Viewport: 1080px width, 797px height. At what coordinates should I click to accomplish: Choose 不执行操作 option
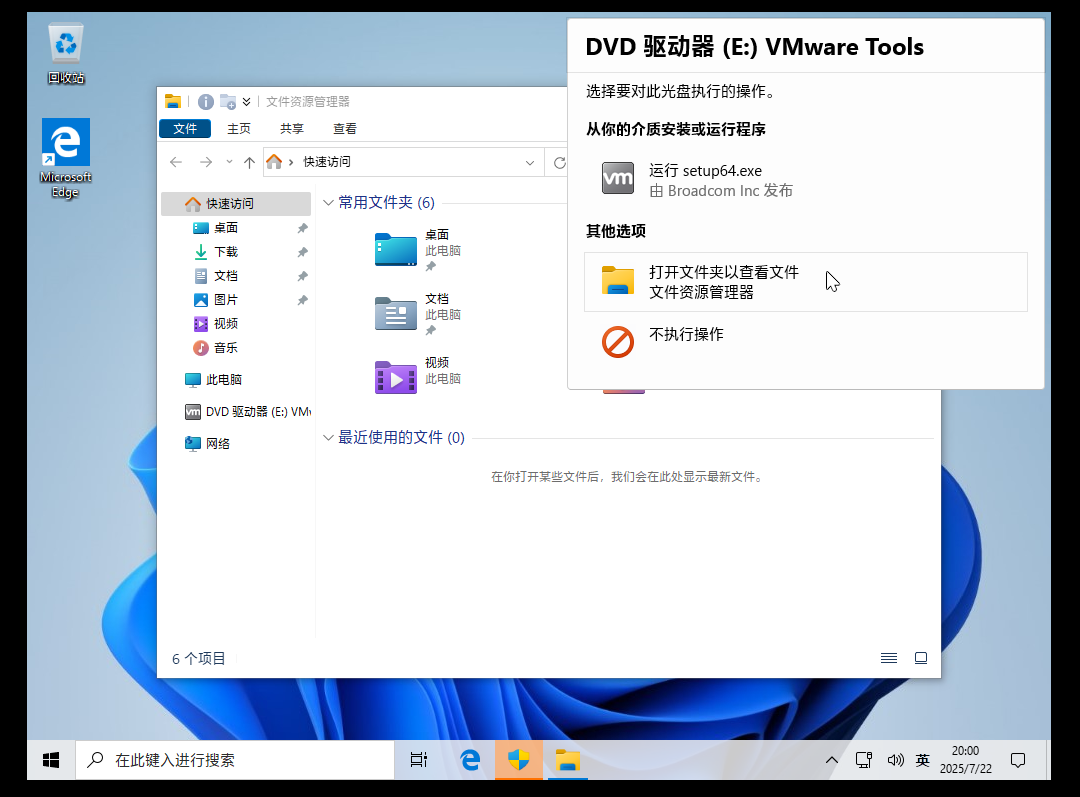(685, 335)
